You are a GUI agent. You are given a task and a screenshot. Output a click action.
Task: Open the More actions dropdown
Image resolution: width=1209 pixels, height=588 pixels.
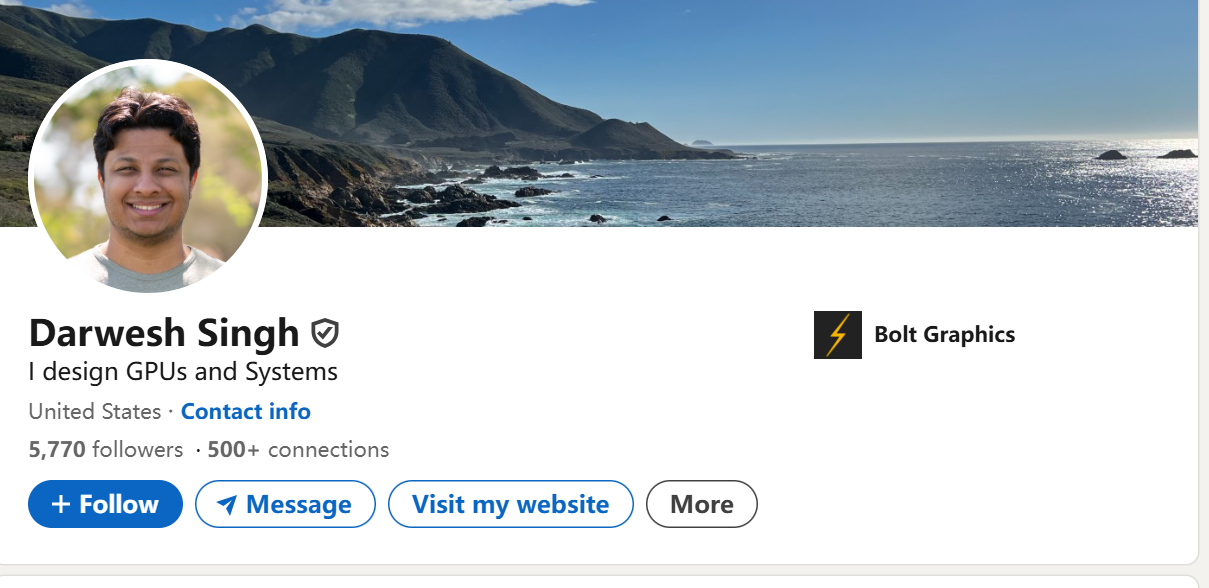coord(701,505)
